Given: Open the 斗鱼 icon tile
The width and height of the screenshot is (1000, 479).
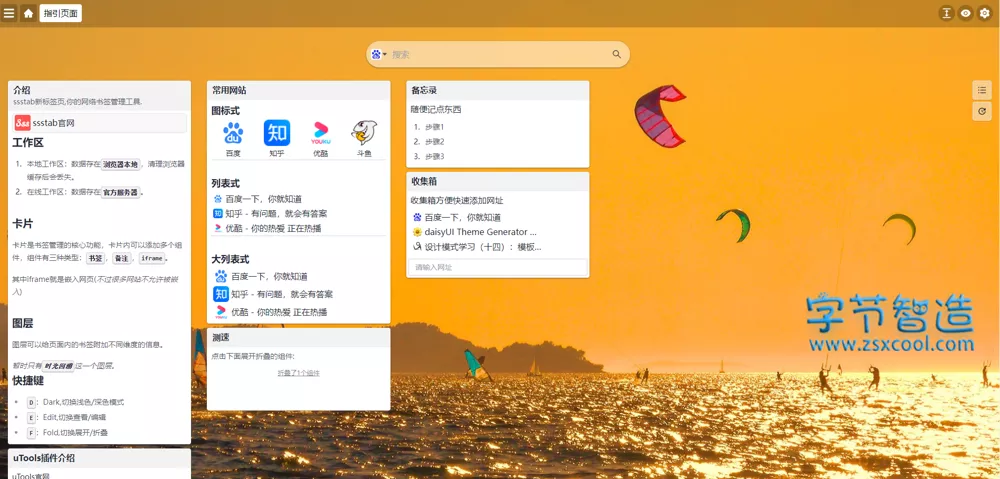Looking at the screenshot, I should pyautogui.click(x=364, y=139).
